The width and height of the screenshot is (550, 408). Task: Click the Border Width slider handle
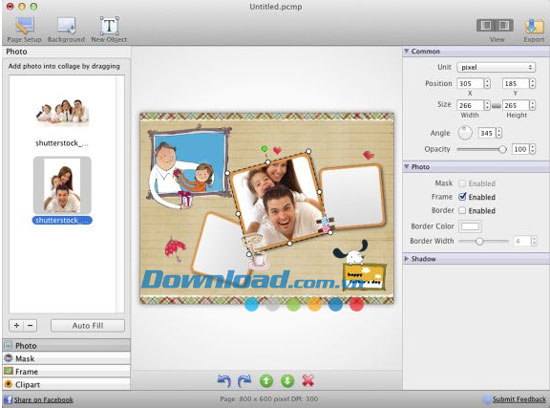click(x=479, y=241)
